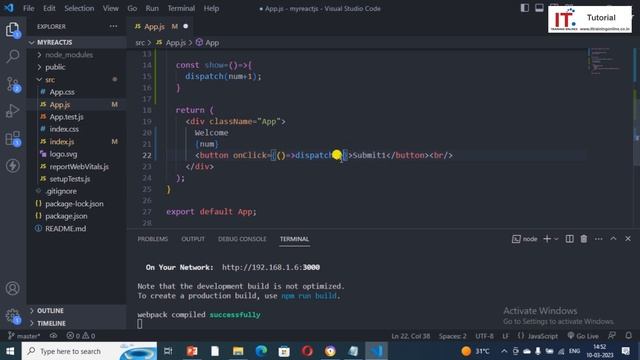The height and width of the screenshot is (360, 640).
Task: Open the Selection menu
Action: pyautogui.click(x=79, y=8)
